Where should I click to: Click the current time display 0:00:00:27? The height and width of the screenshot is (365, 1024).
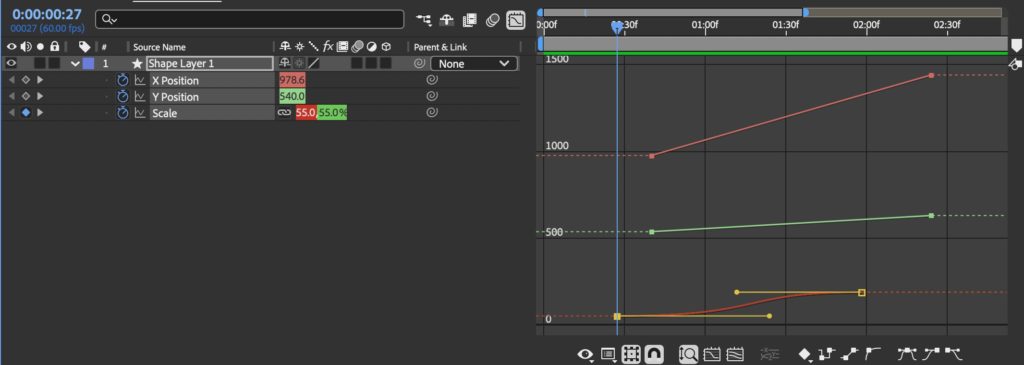[x=47, y=14]
